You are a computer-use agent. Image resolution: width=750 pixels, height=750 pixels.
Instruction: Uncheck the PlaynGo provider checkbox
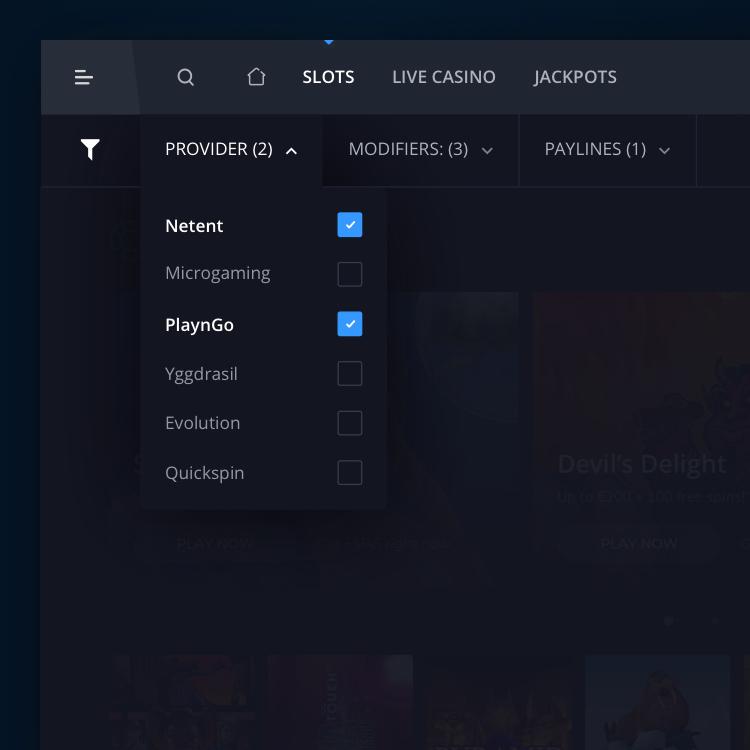(349, 324)
